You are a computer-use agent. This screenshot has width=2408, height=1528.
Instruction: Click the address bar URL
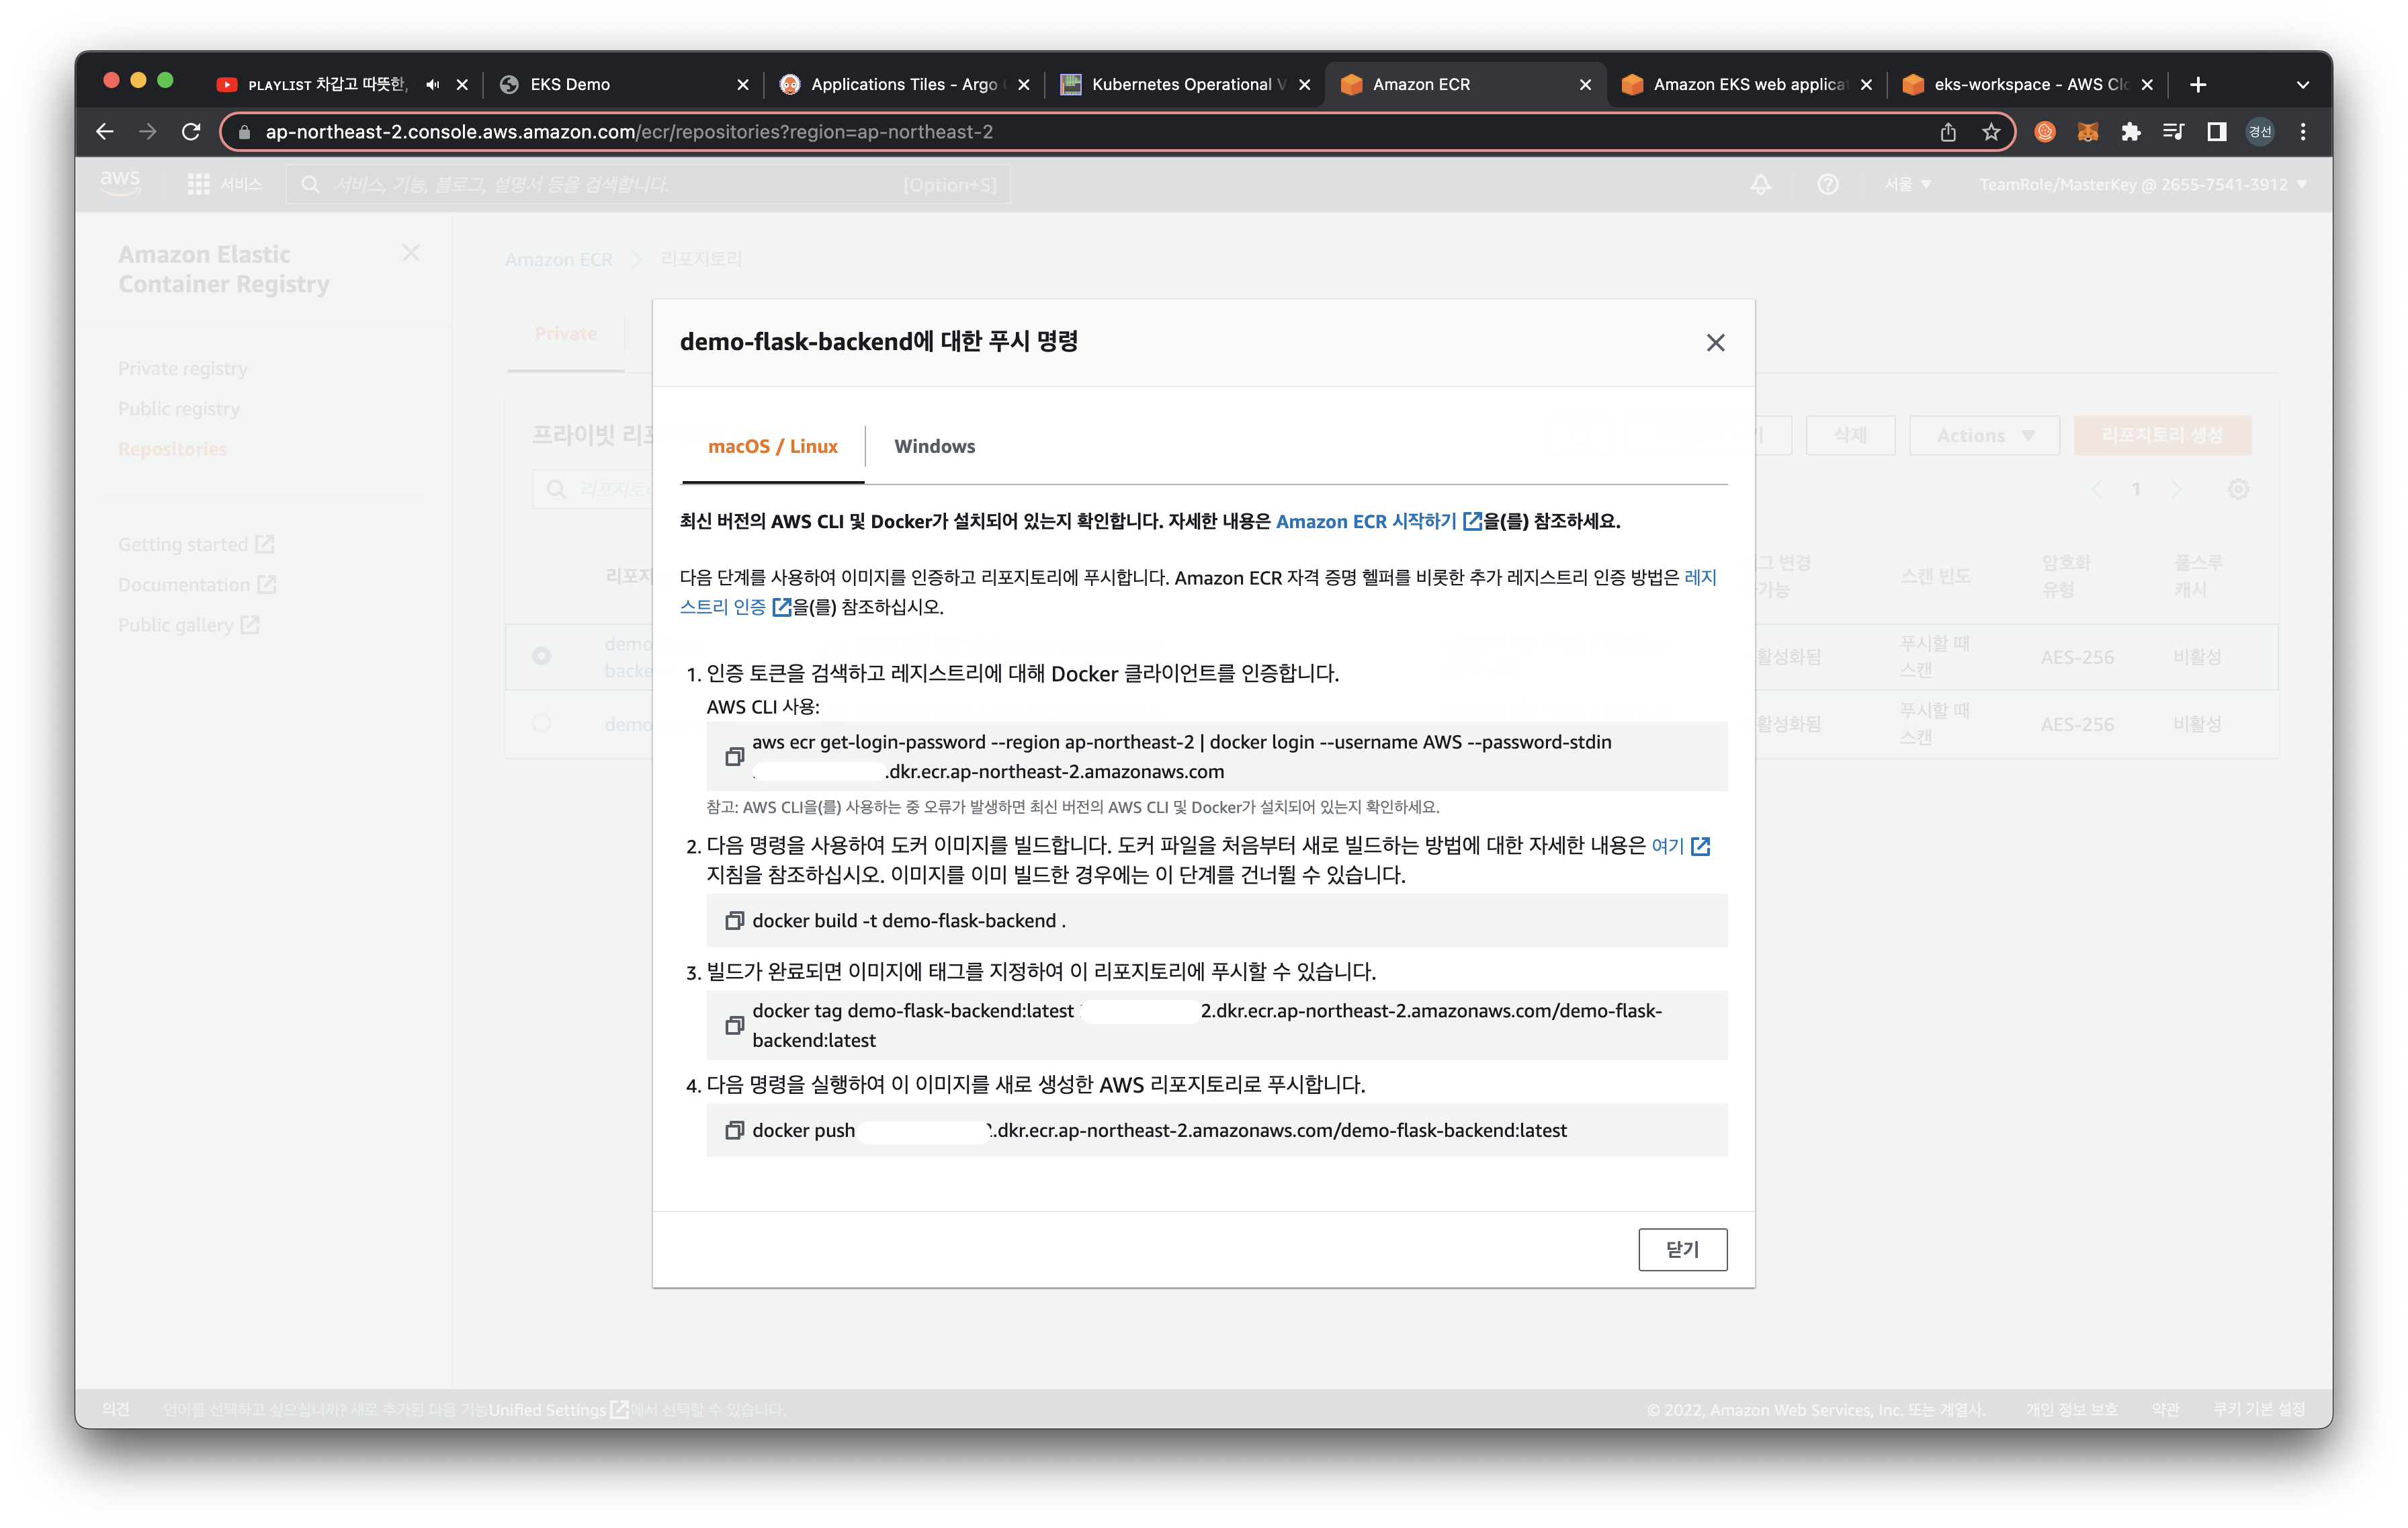(x=629, y=132)
